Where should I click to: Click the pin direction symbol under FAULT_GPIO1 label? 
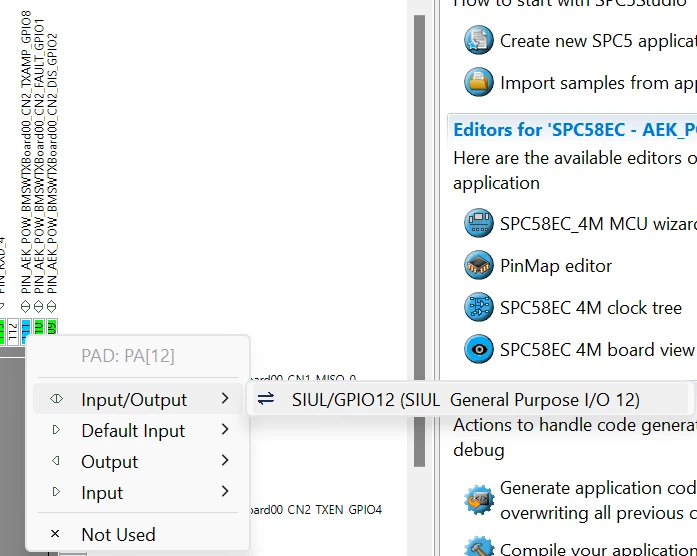[x=39, y=306]
